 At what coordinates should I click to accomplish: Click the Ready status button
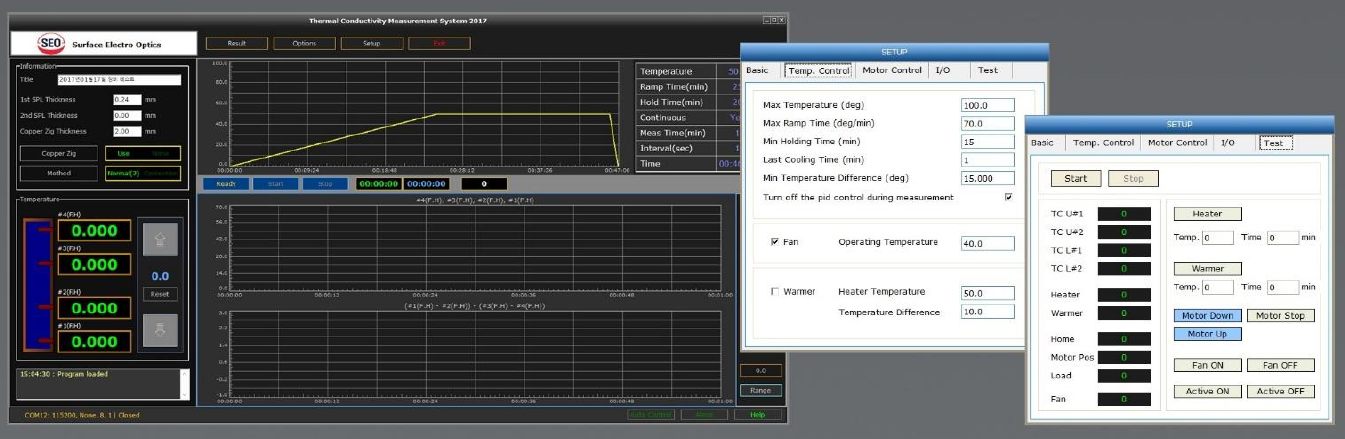point(224,184)
